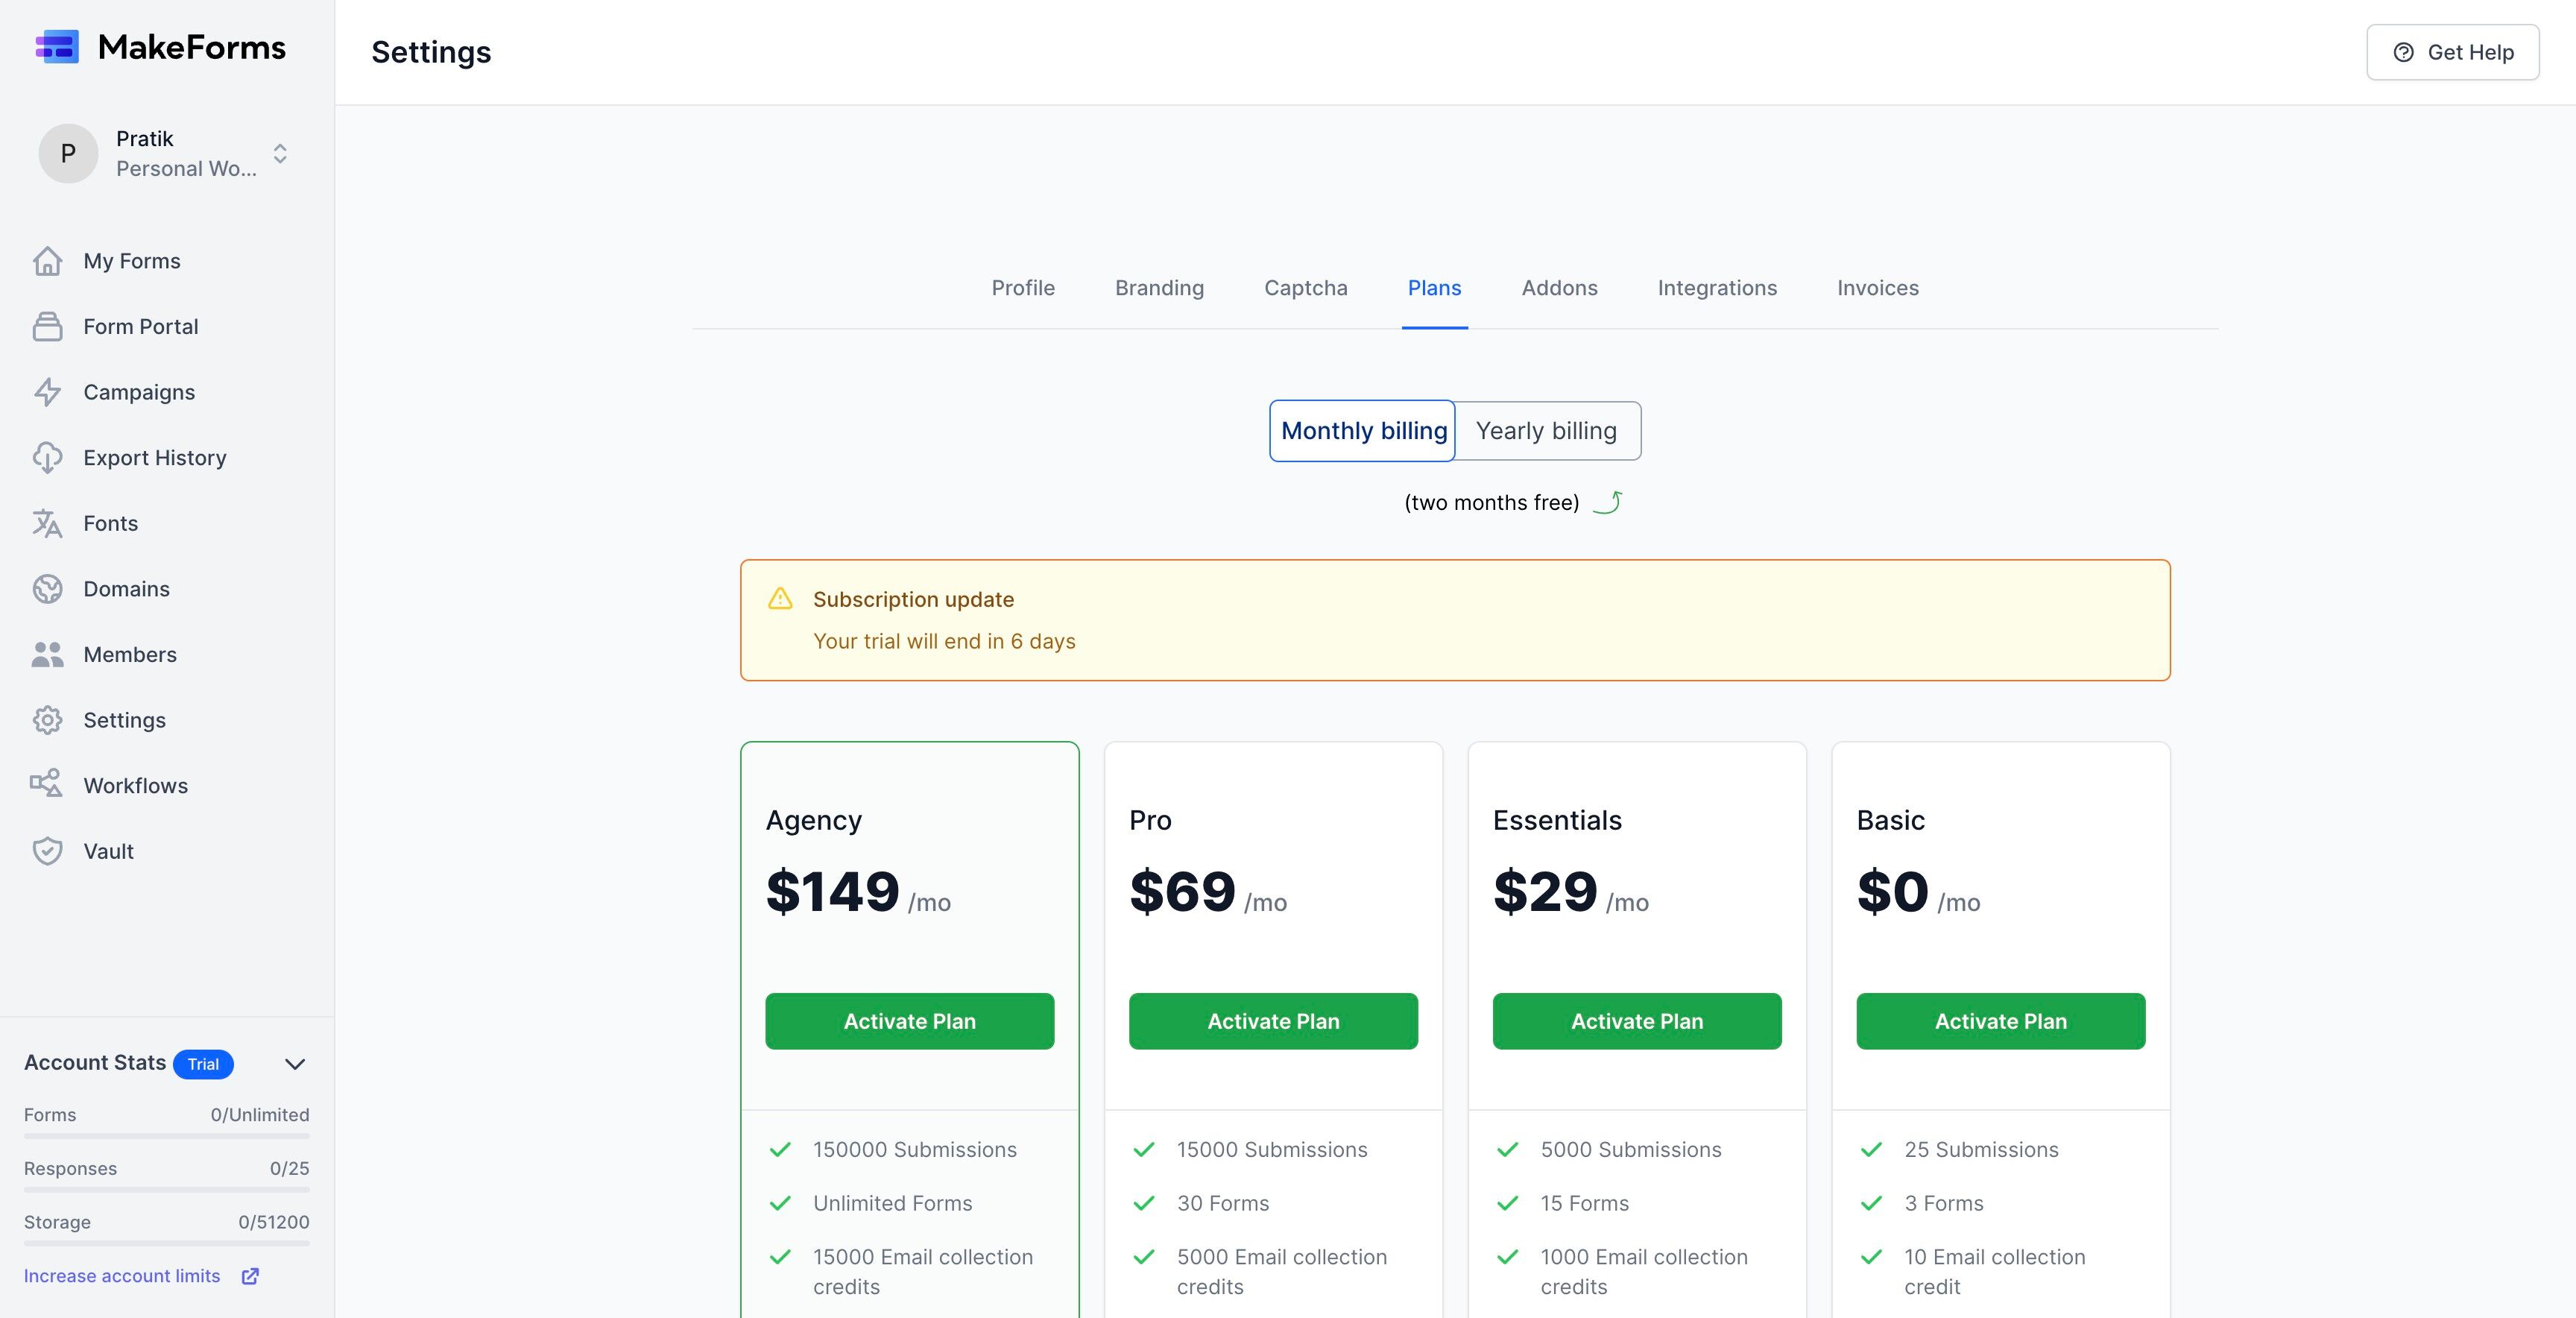Image resolution: width=2576 pixels, height=1318 pixels.
Task: Activate the Pro plan
Action: point(1273,1021)
